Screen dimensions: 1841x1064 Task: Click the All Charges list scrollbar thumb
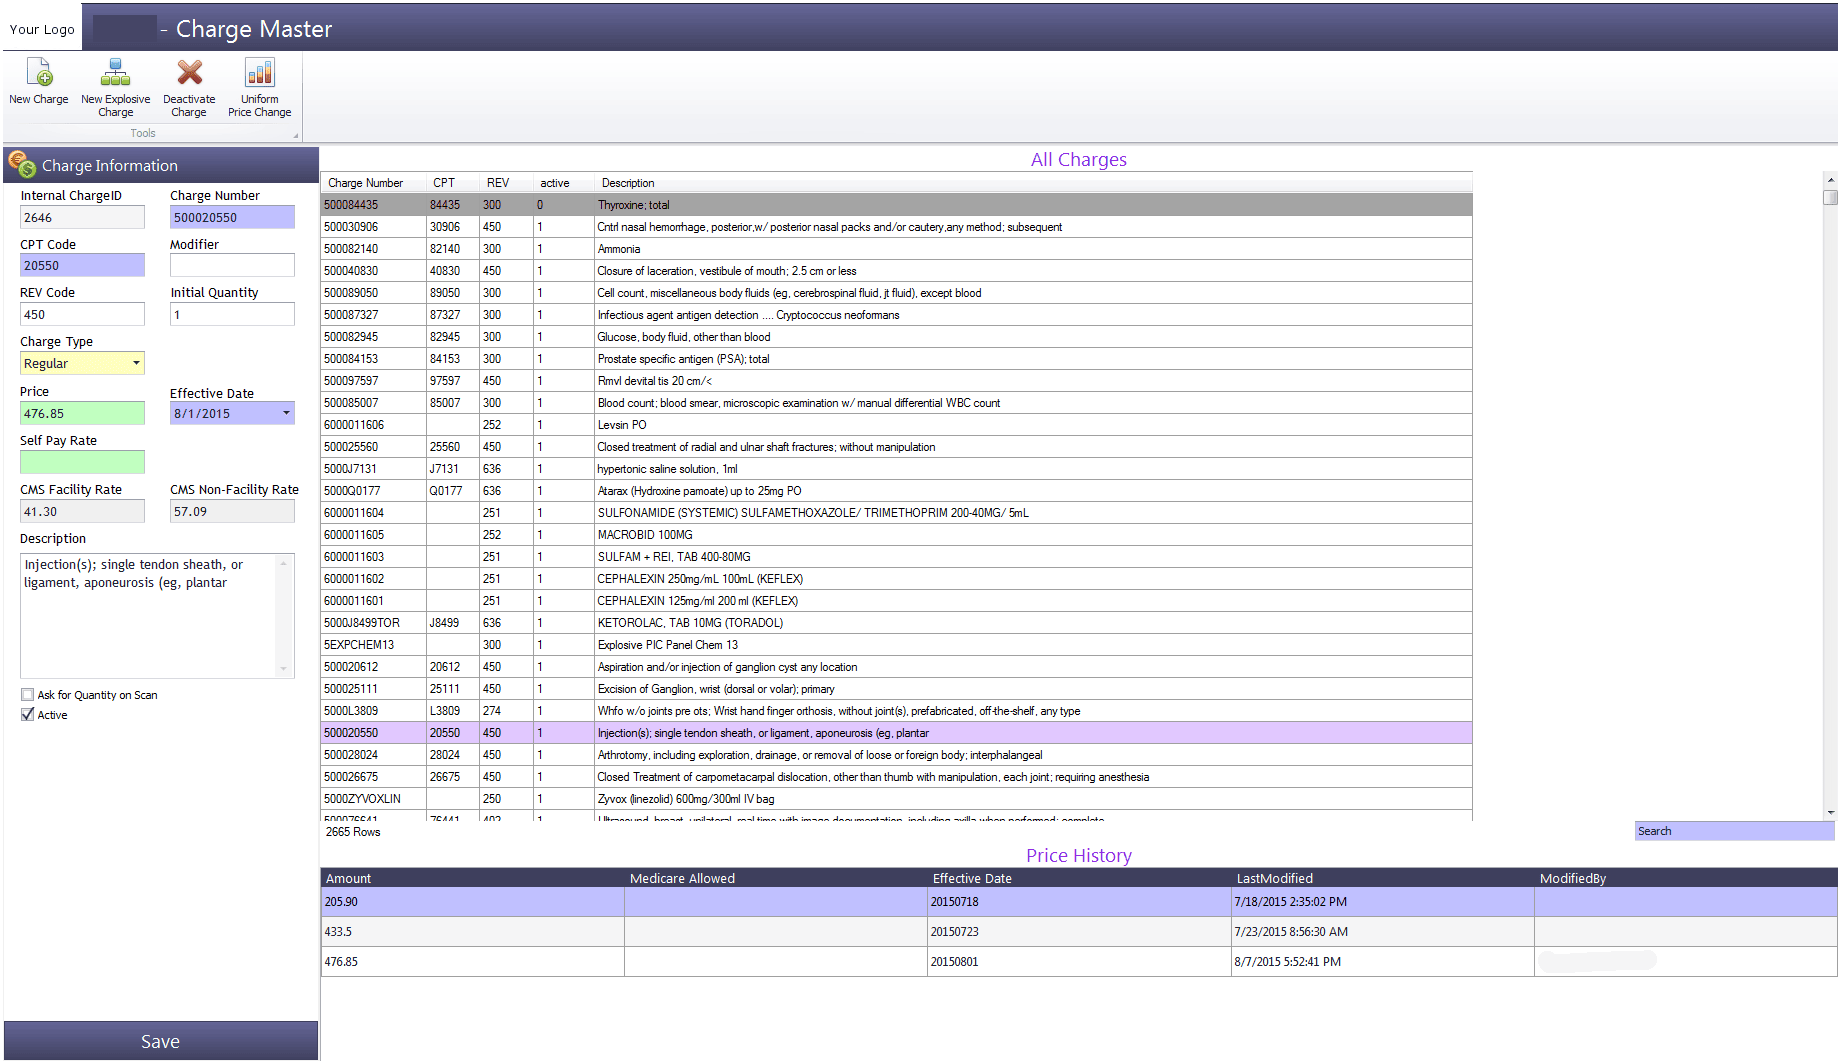pos(1830,197)
